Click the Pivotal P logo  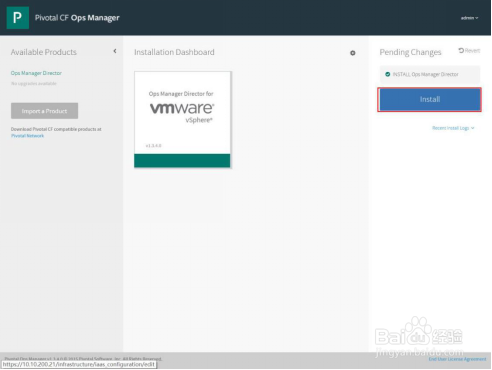click(x=18, y=18)
